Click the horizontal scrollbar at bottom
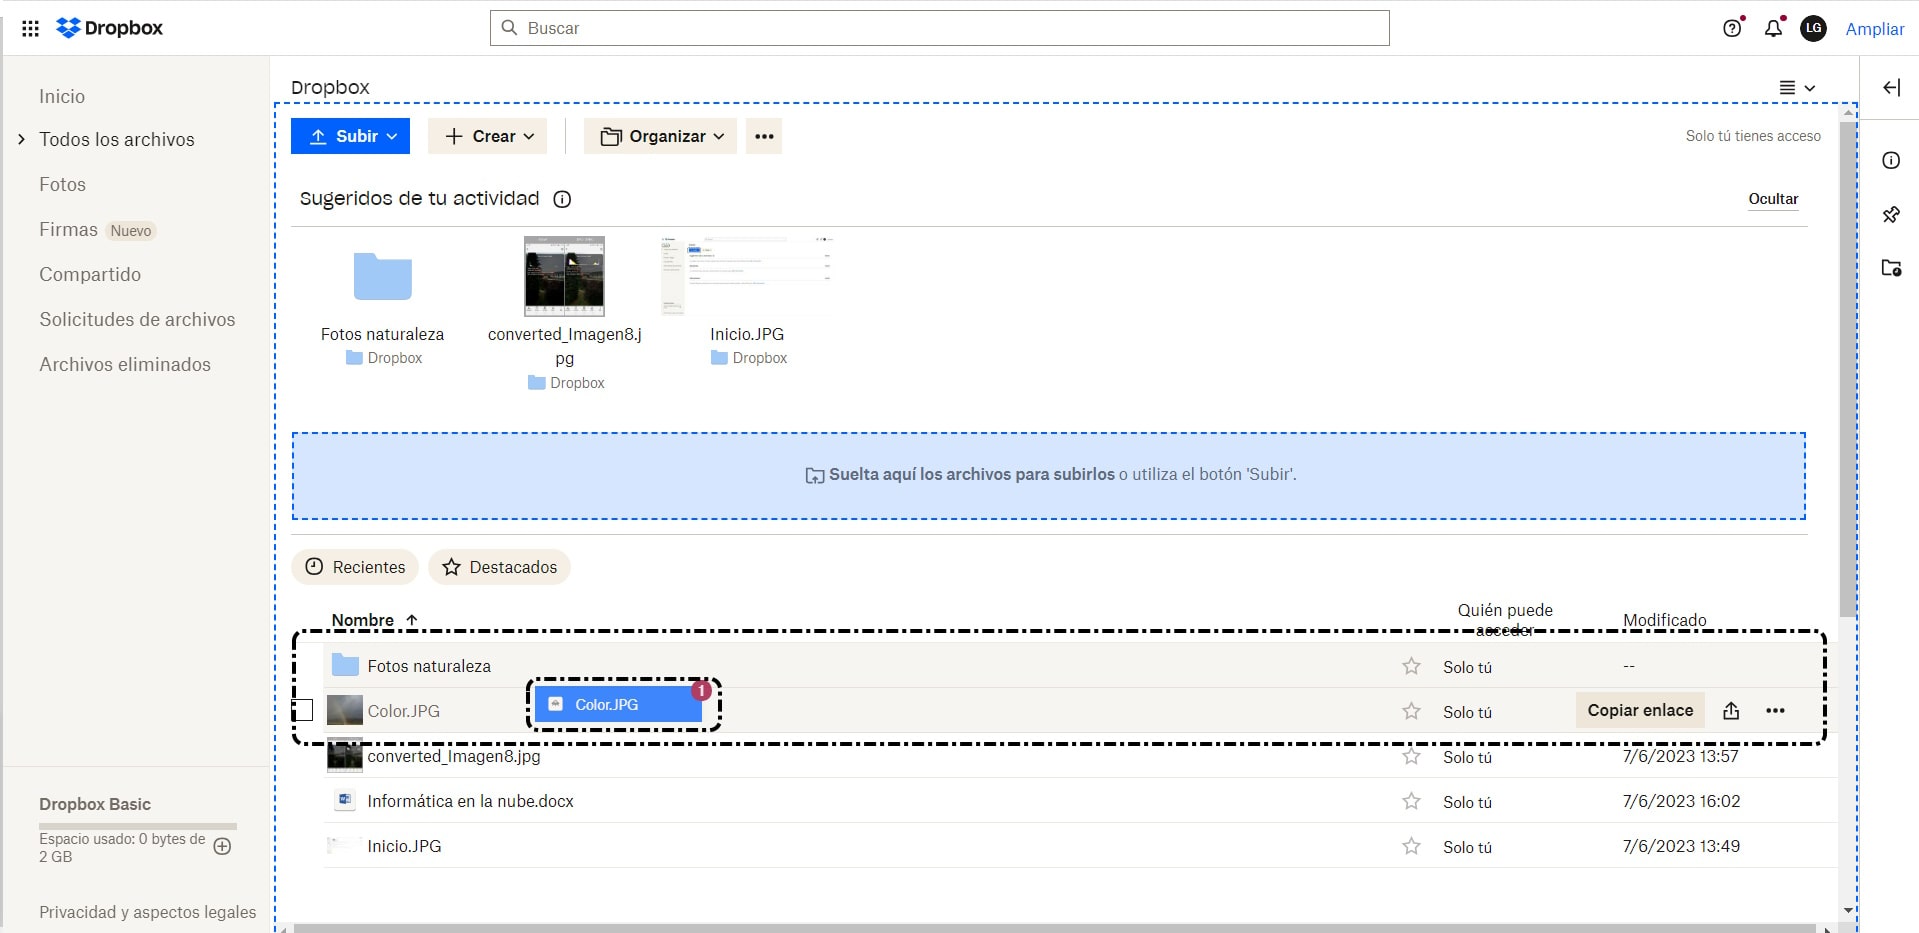 pyautogui.click(x=1055, y=928)
